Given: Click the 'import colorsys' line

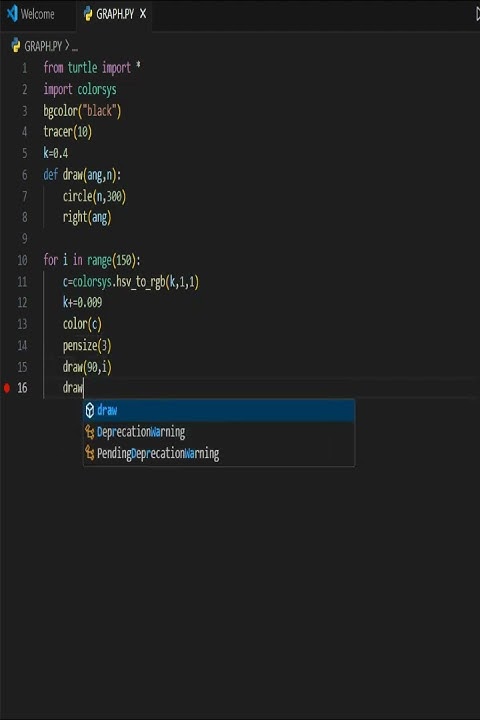Looking at the screenshot, I should [x=80, y=89].
